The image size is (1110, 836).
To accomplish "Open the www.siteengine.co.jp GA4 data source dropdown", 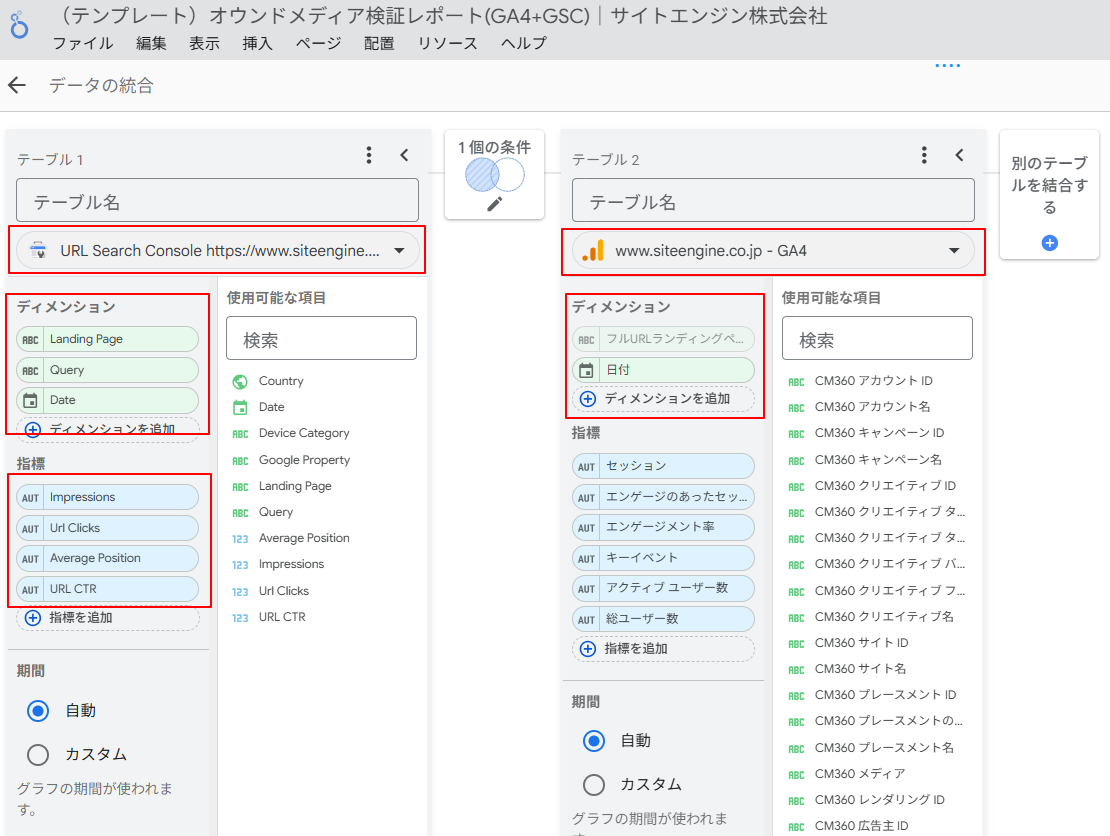I will (773, 251).
